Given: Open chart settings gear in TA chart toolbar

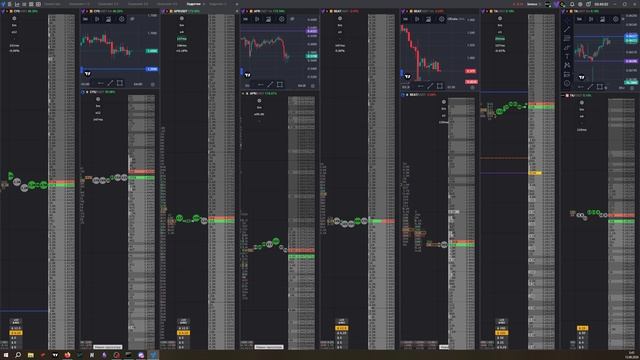Looking at the screenshot, I should click(x=616, y=19).
